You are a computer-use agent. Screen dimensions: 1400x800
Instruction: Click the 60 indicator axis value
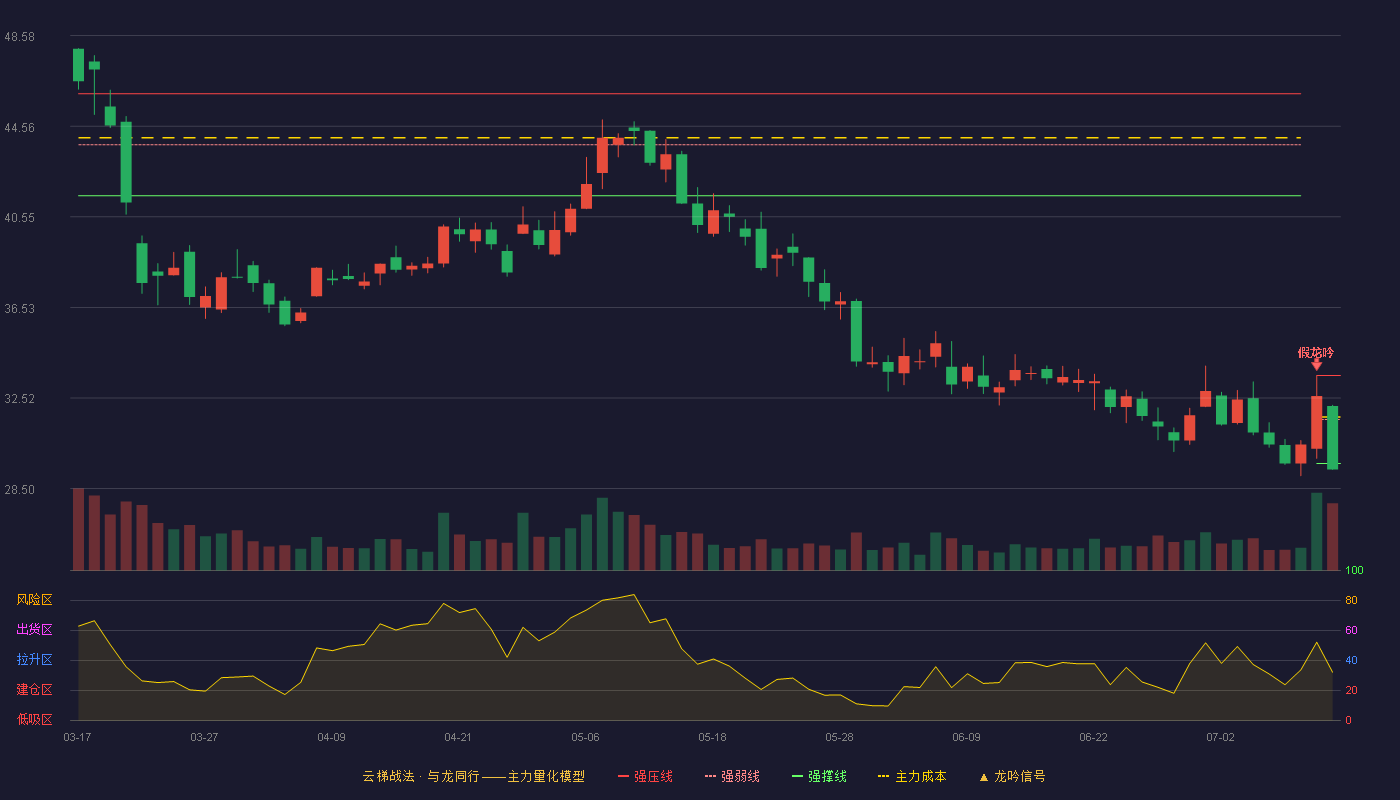tap(1351, 631)
